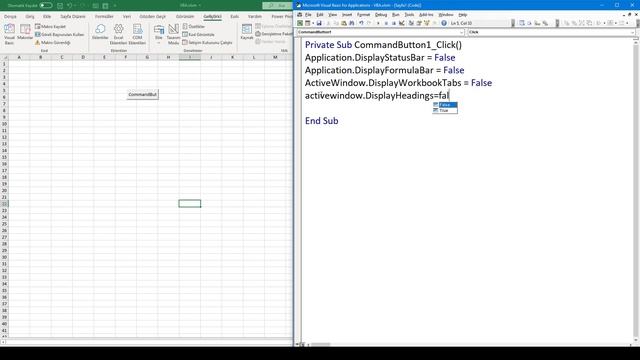
Task: Open Makro Güvenliği settings
Action: pos(53,42)
